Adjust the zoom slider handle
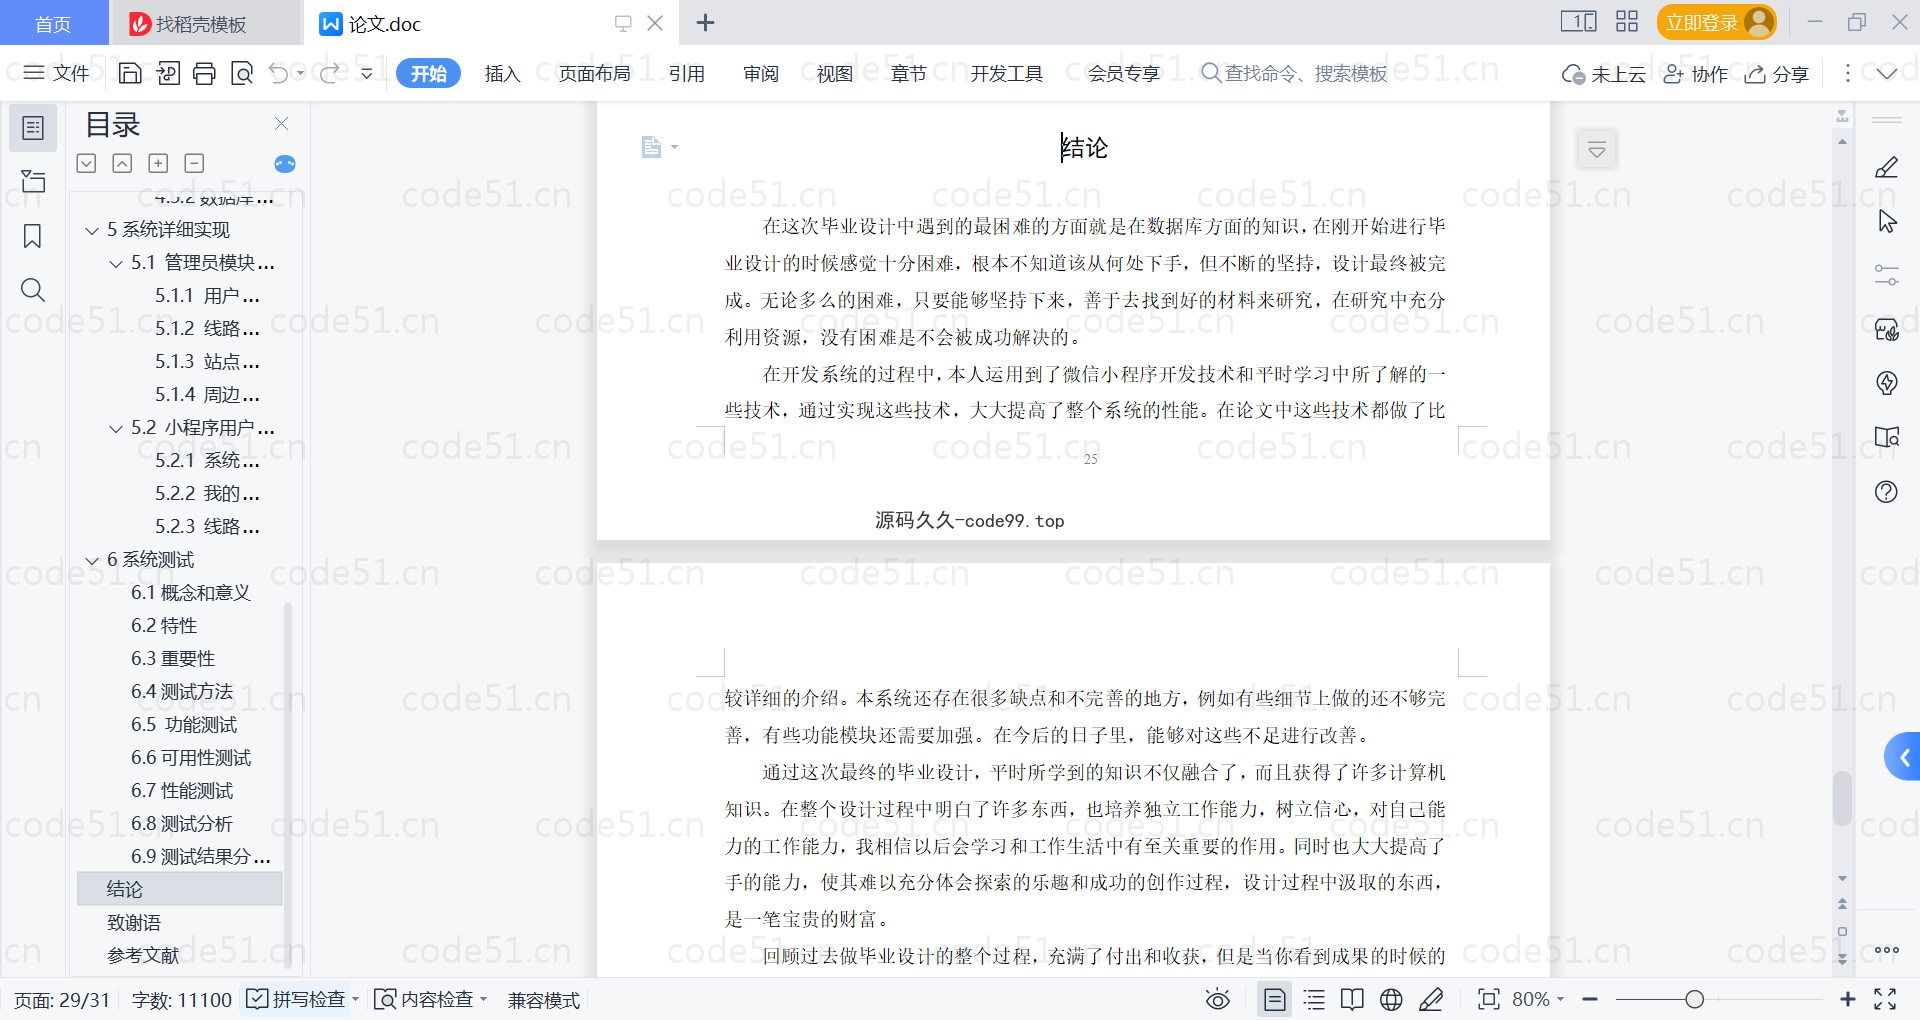Viewport: 1920px width, 1020px height. [1694, 999]
